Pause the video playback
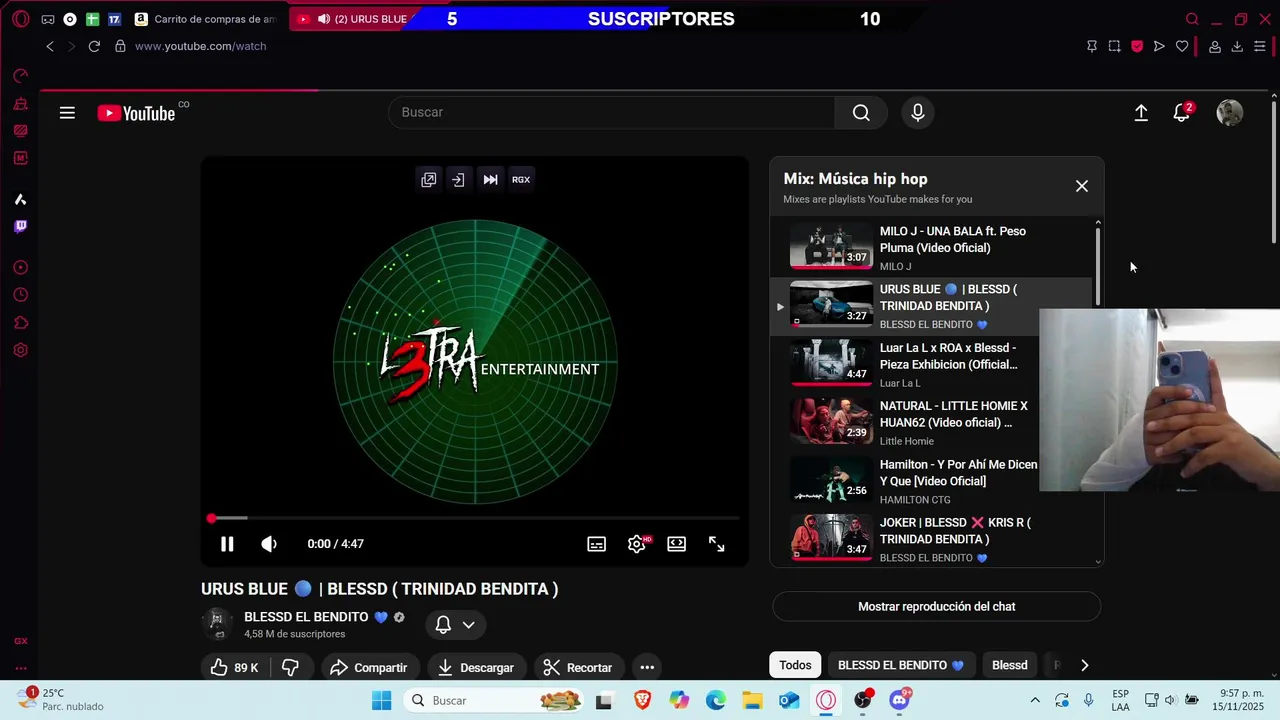This screenshot has height=720, width=1280. click(x=227, y=544)
